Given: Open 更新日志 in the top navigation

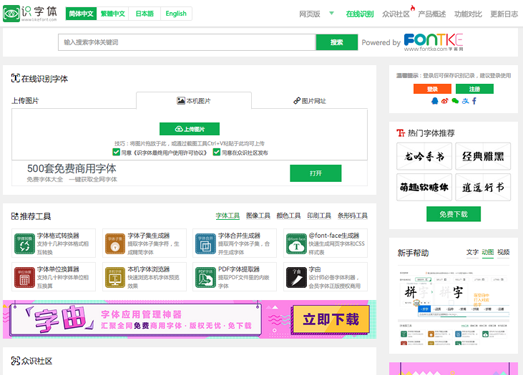Looking at the screenshot, I should (x=504, y=14).
